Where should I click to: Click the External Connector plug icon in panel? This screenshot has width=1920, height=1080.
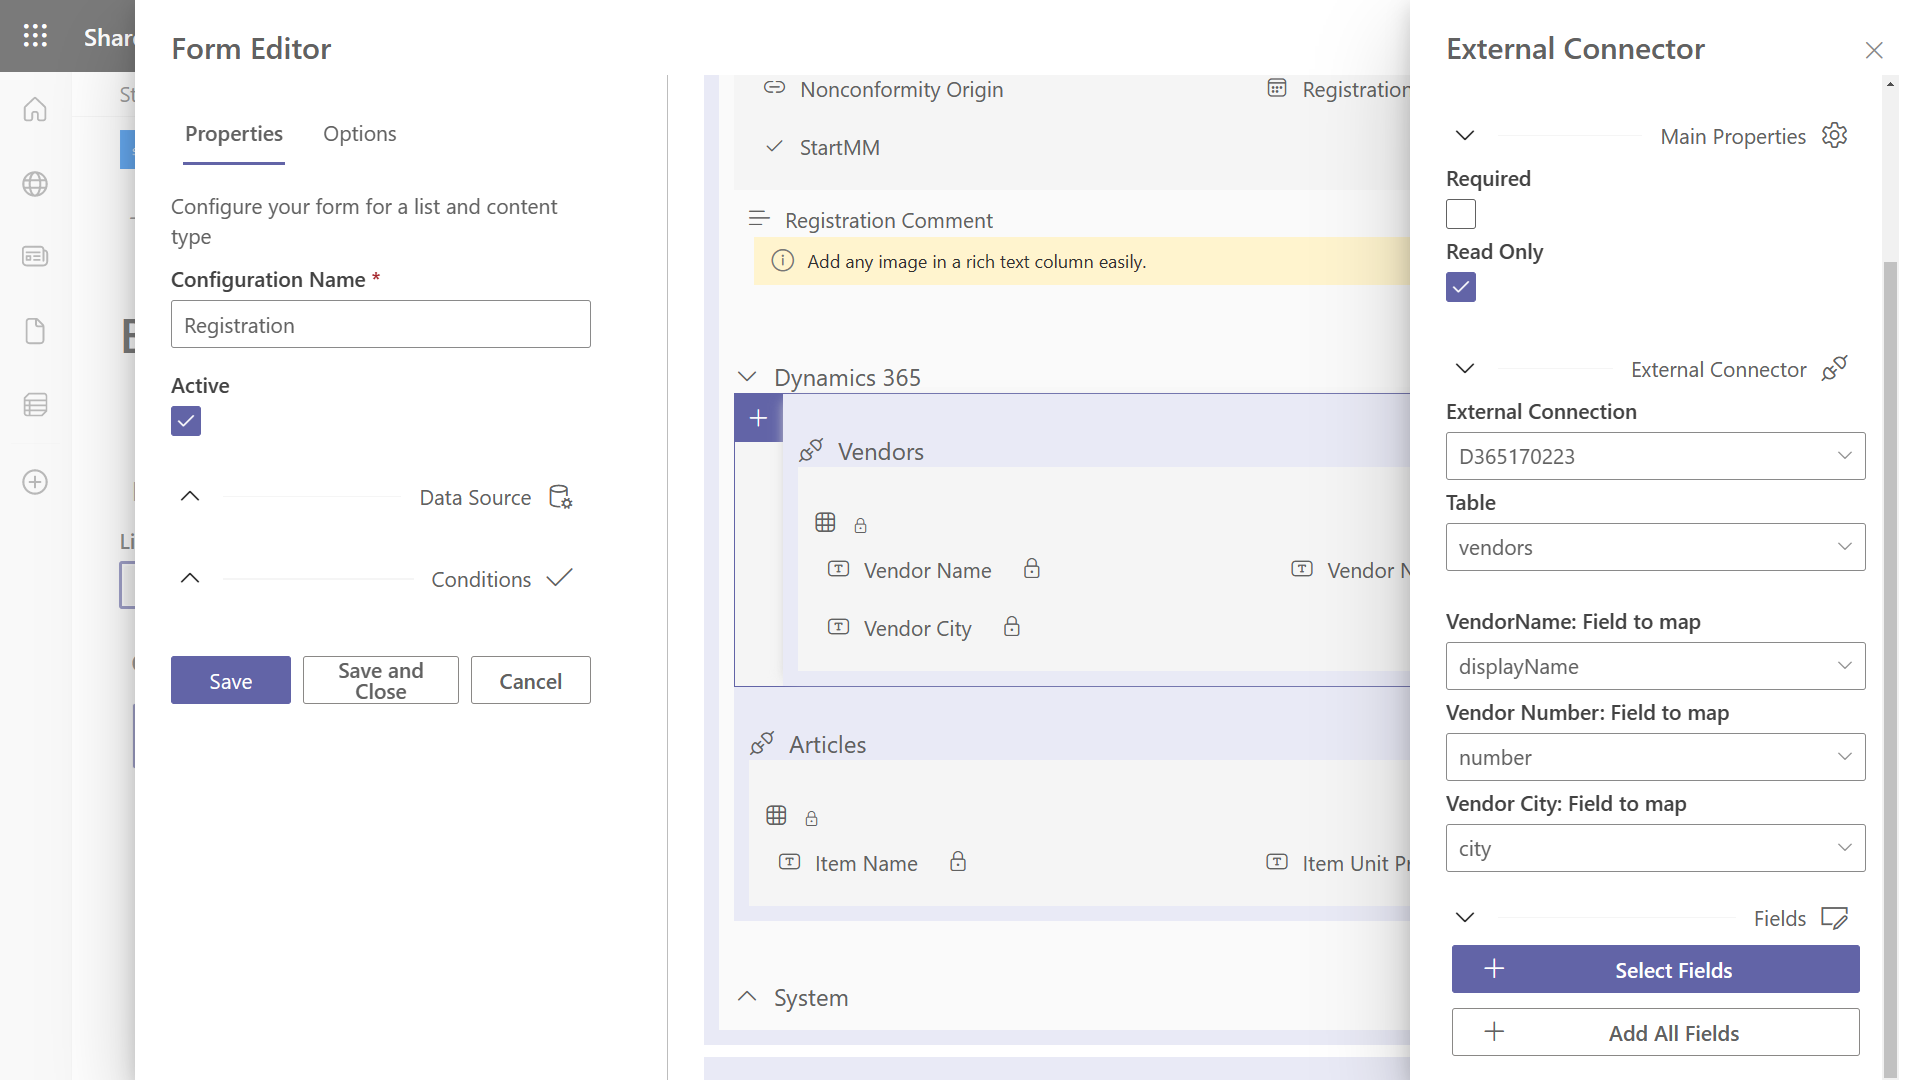coord(1834,368)
